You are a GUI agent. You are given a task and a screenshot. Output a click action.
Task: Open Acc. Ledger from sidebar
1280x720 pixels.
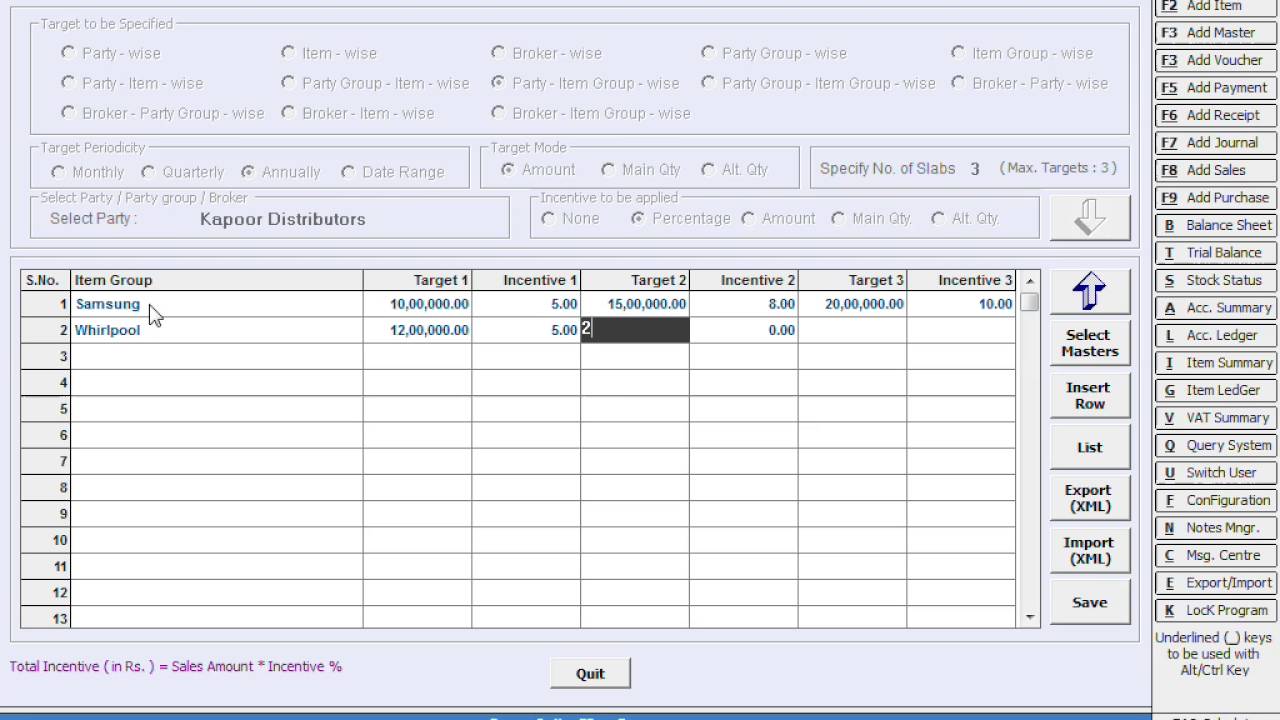[1215, 335]
